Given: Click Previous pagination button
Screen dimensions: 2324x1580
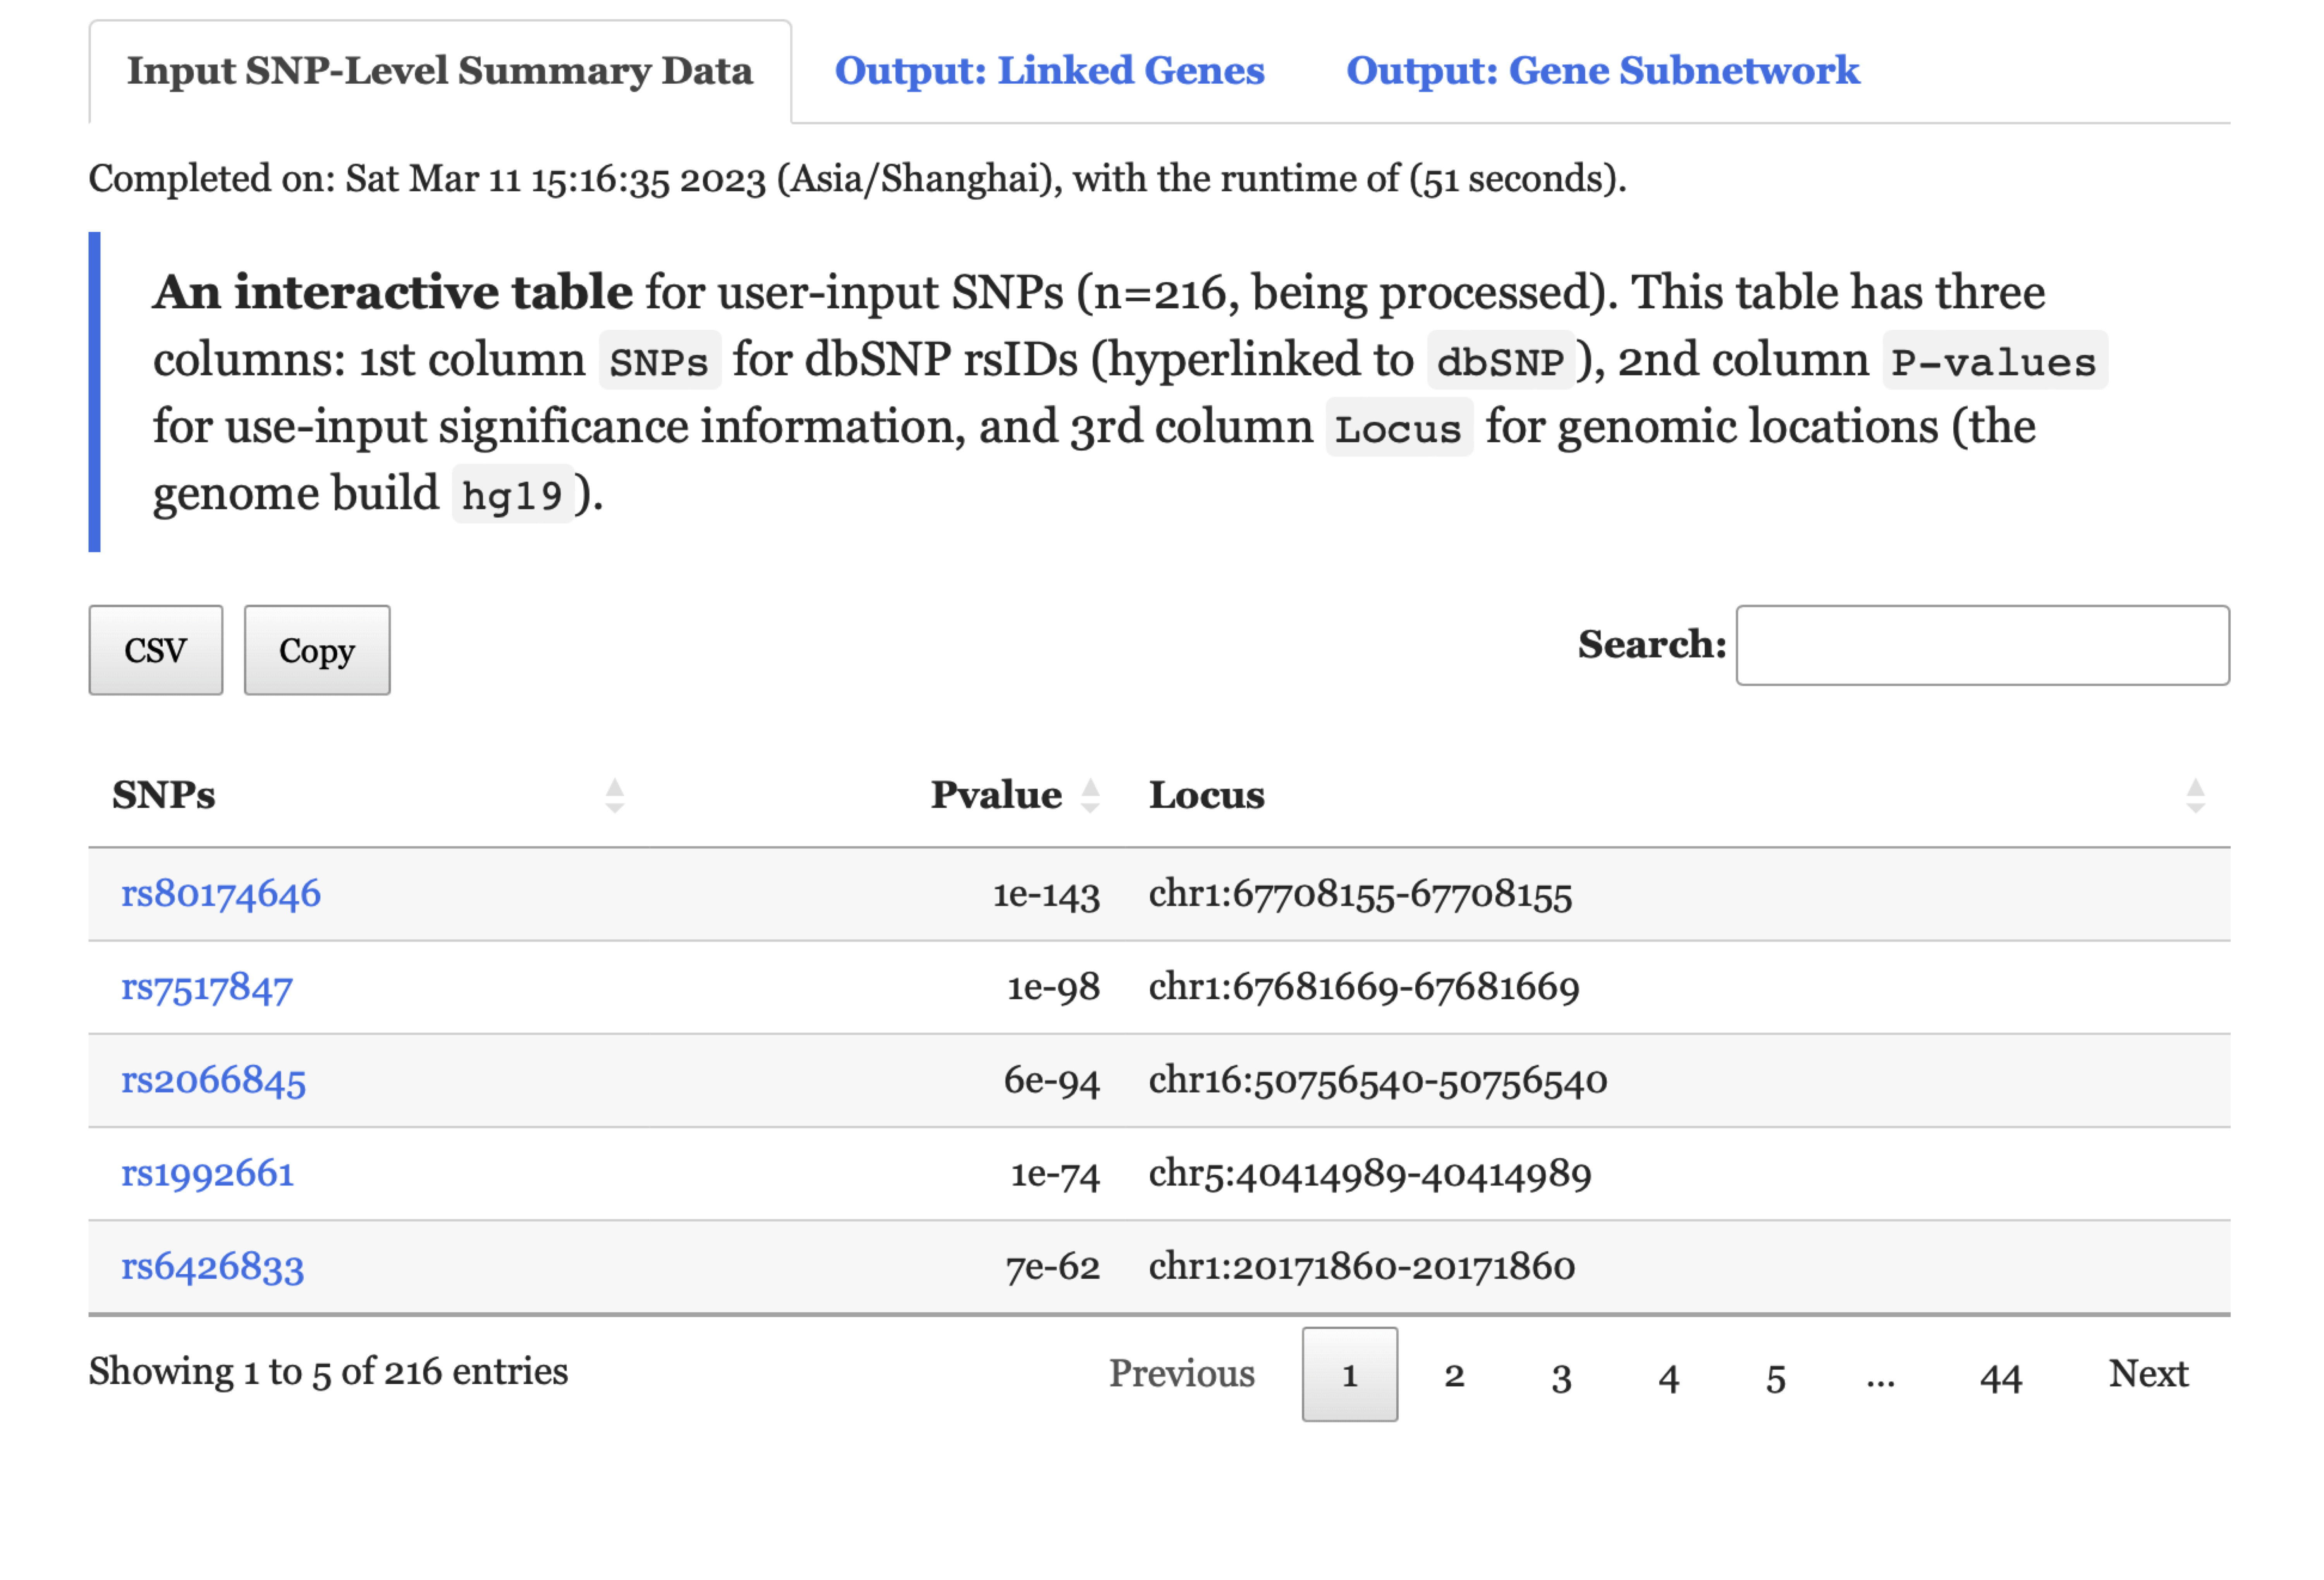Looking at the screenshot, I should pos(1181,1373).
